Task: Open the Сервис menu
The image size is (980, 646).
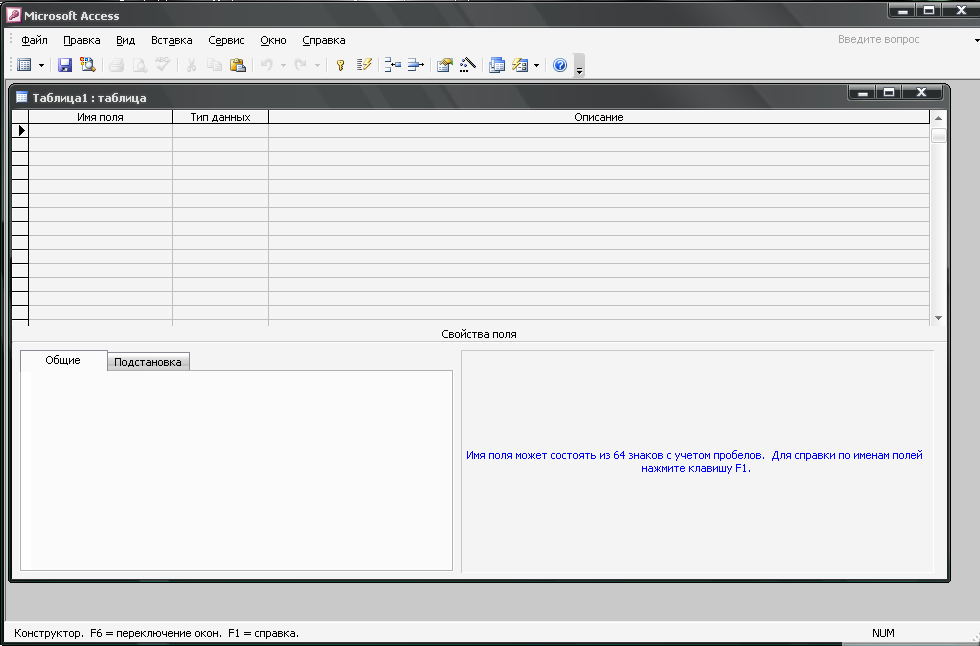Action: (226, 40)
